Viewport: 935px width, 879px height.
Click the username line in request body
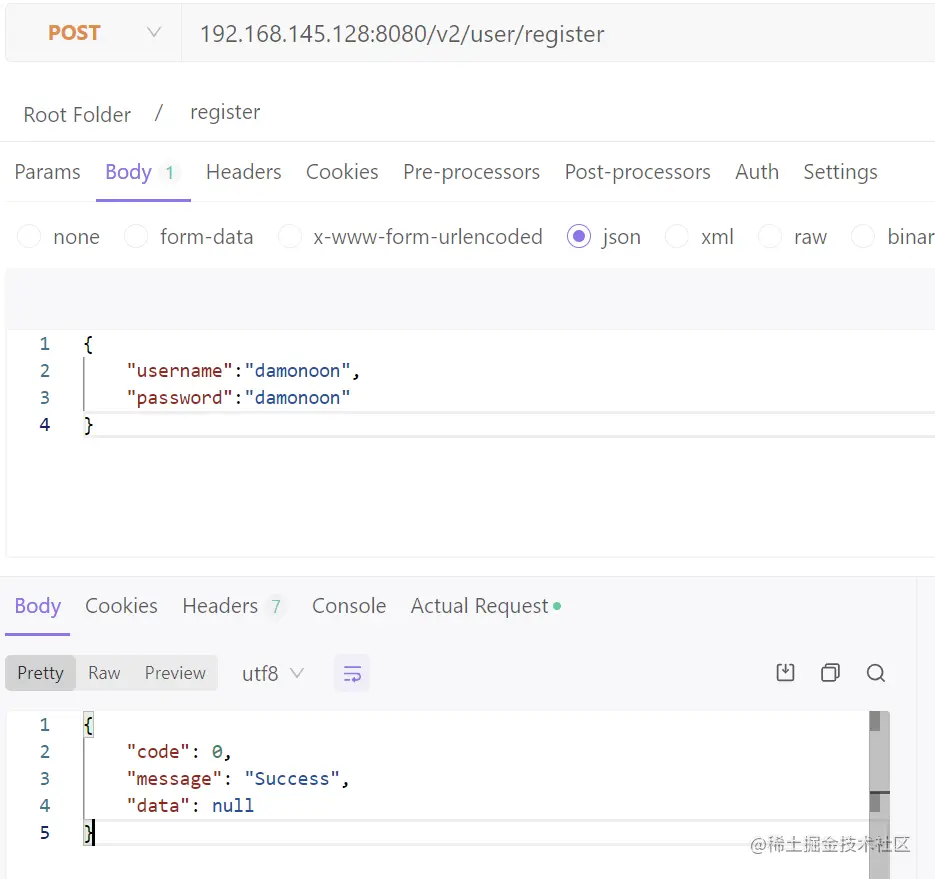point(243,371)
